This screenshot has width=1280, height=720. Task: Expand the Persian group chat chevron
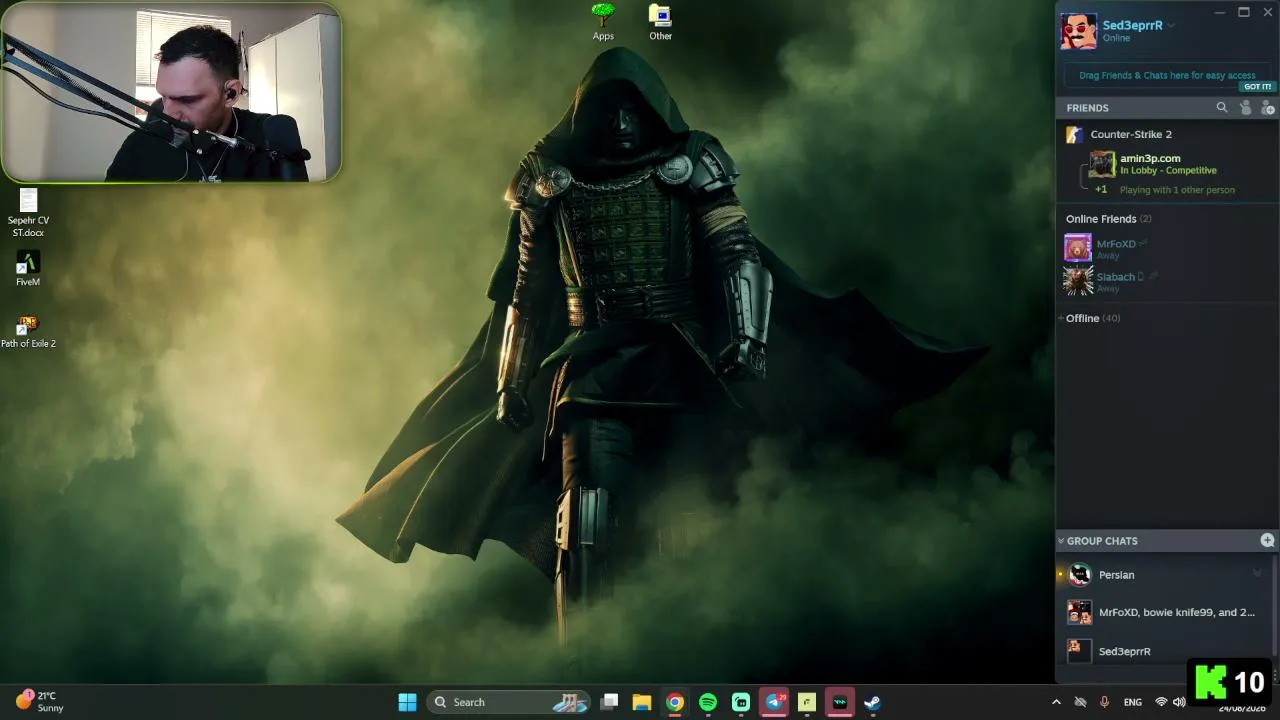[1257, 574]
